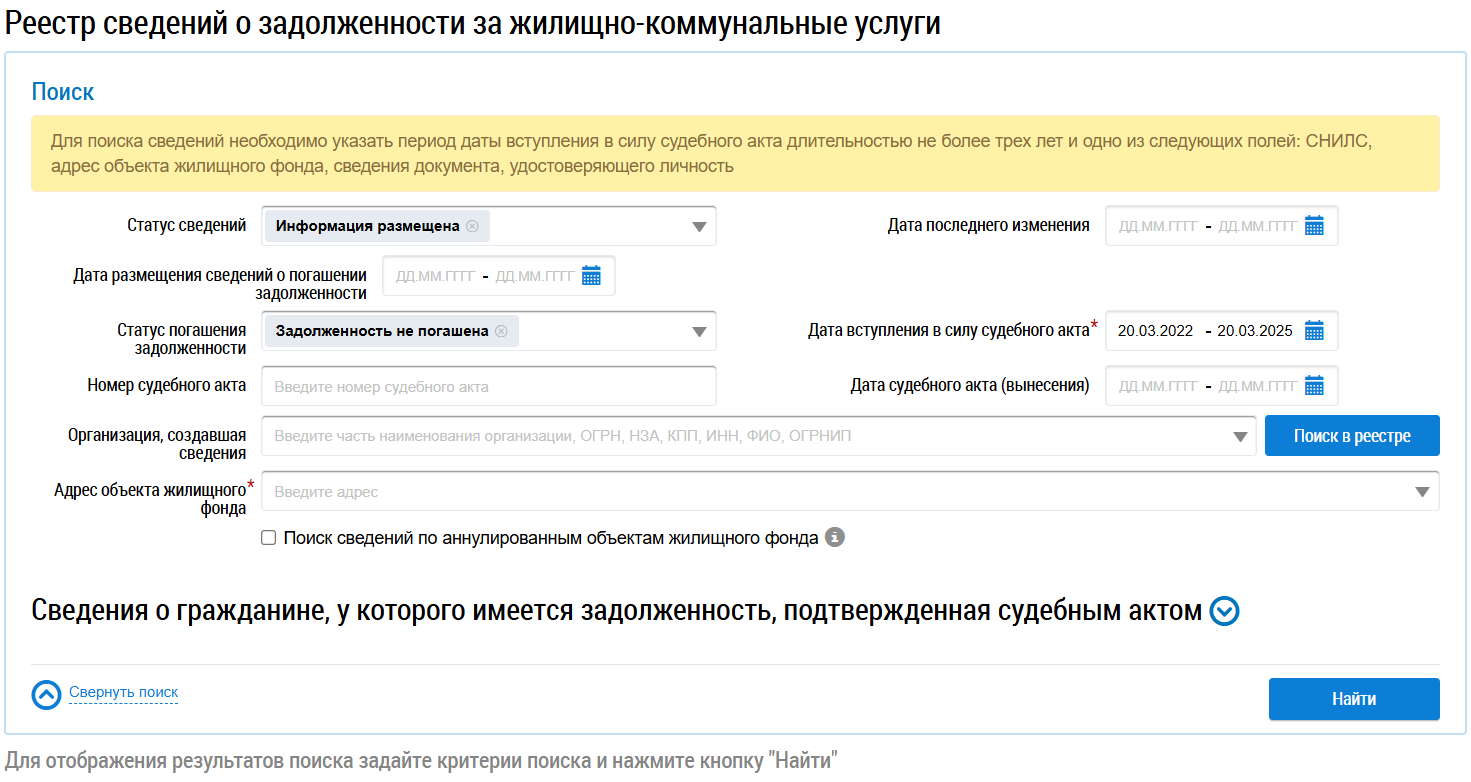Click info icon beside annulled objects checkbox

[835, 538]
